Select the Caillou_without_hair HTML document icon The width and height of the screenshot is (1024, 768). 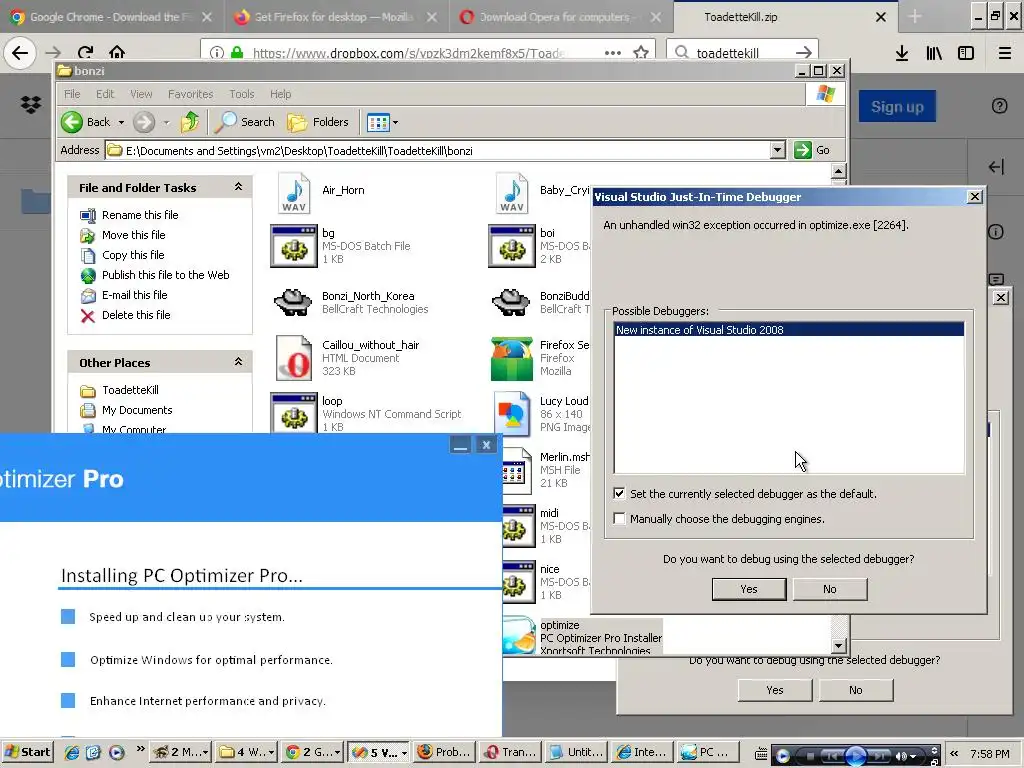click(293, 358)
